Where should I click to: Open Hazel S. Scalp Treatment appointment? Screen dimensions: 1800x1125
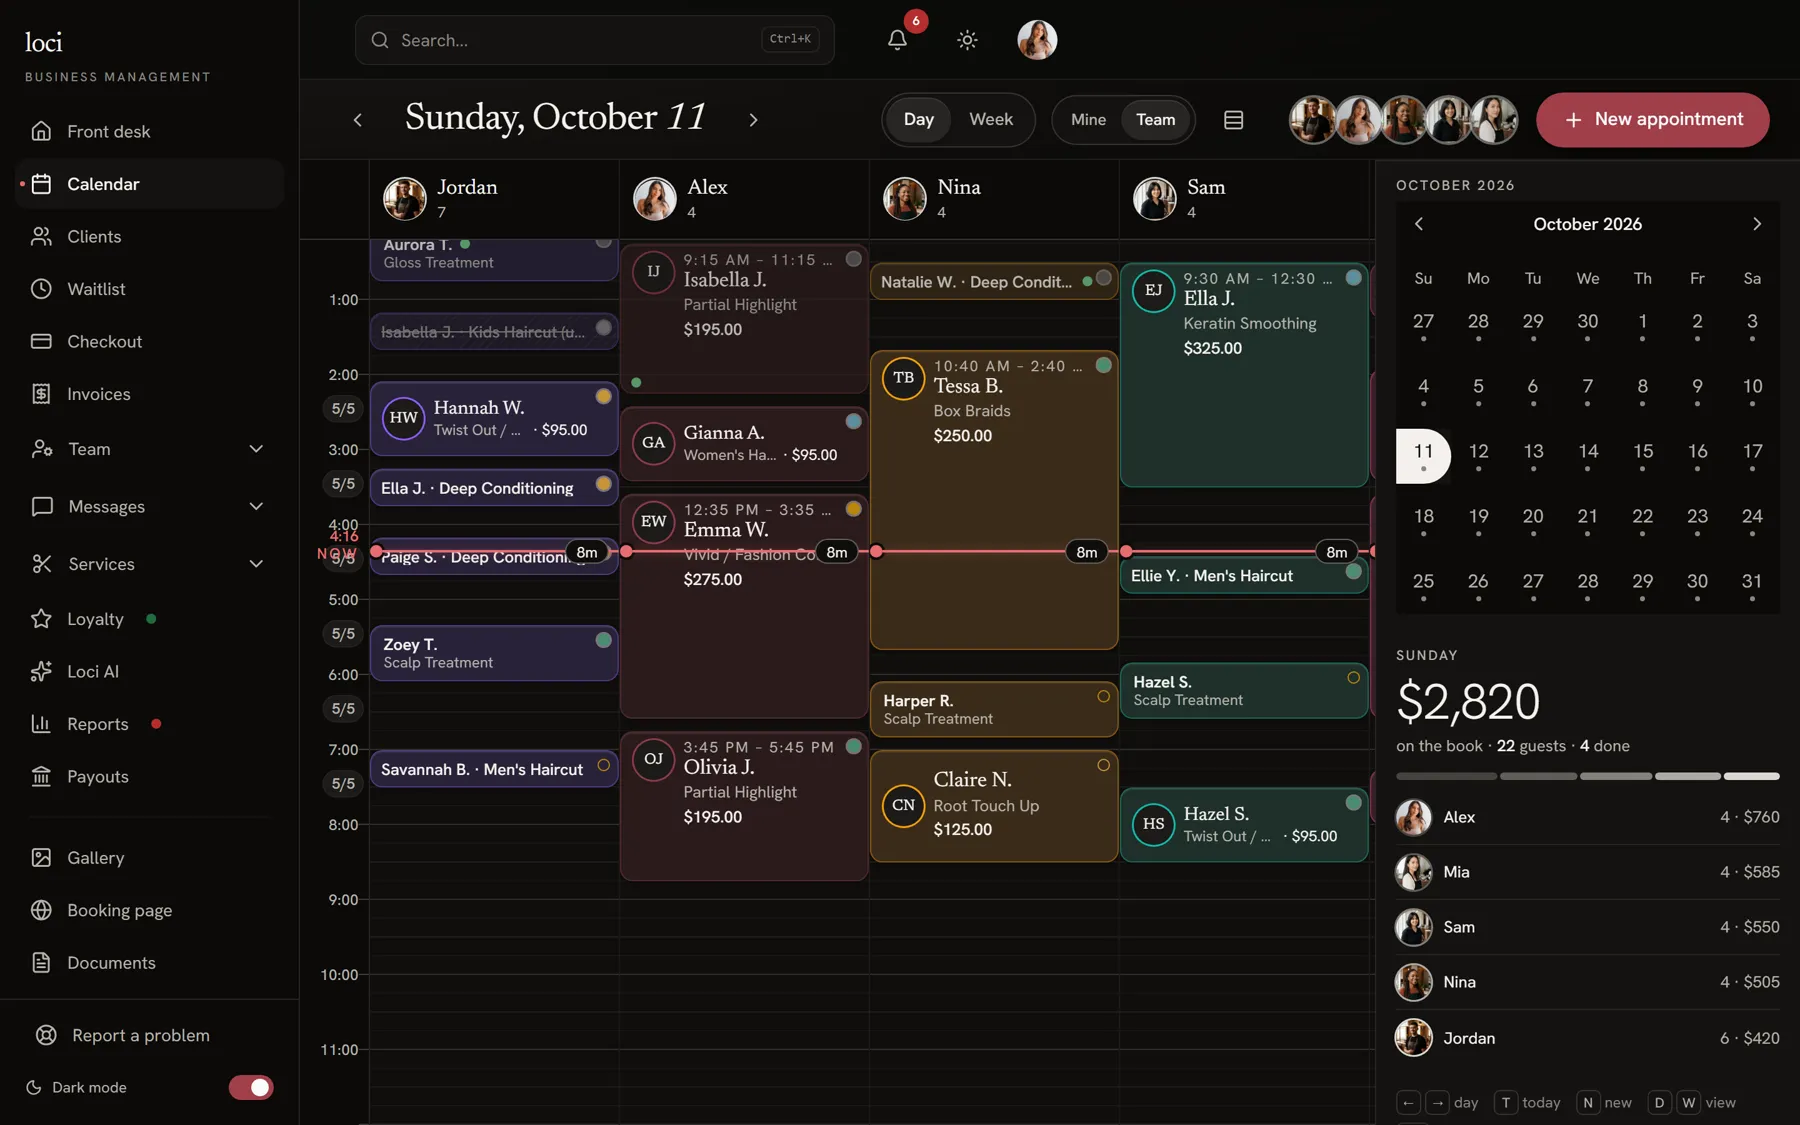(1244, 691)
